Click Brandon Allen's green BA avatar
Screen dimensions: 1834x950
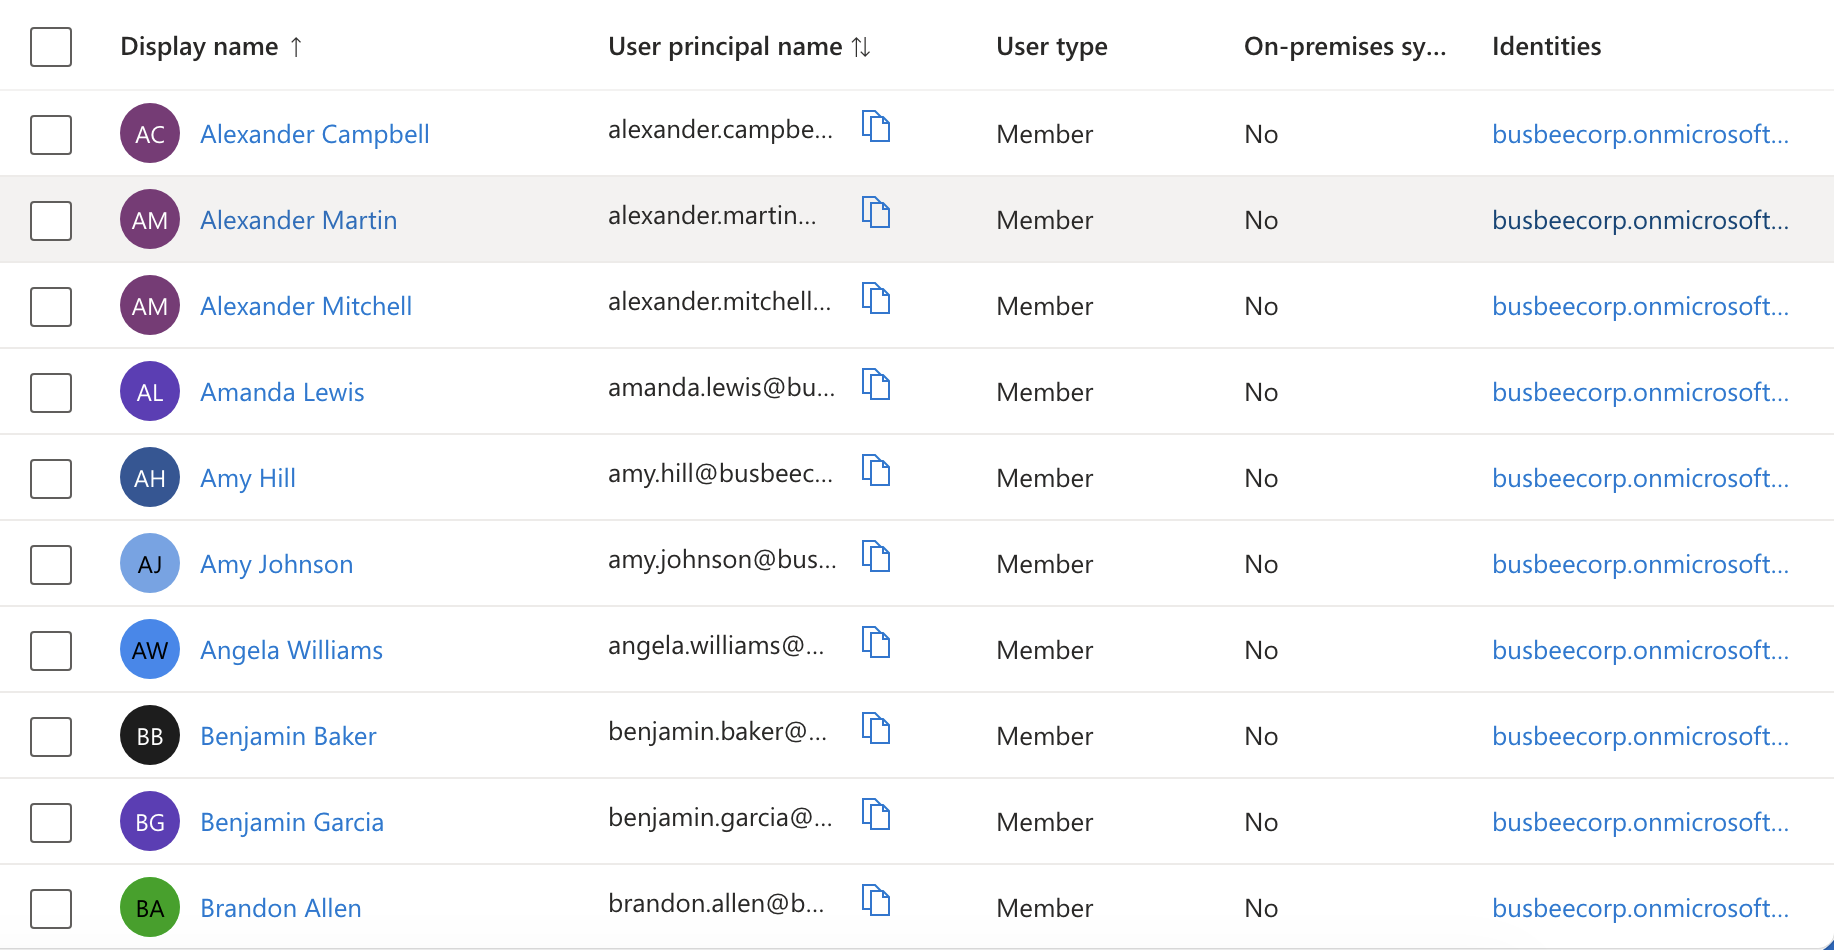[x=149, y=907]
